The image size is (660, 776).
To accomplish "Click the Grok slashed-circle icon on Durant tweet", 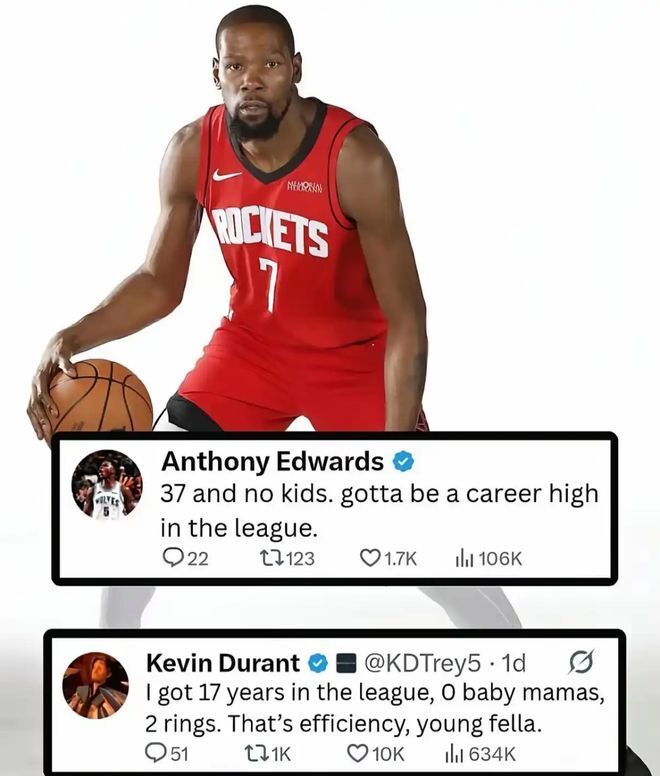I will pos(580,663).
